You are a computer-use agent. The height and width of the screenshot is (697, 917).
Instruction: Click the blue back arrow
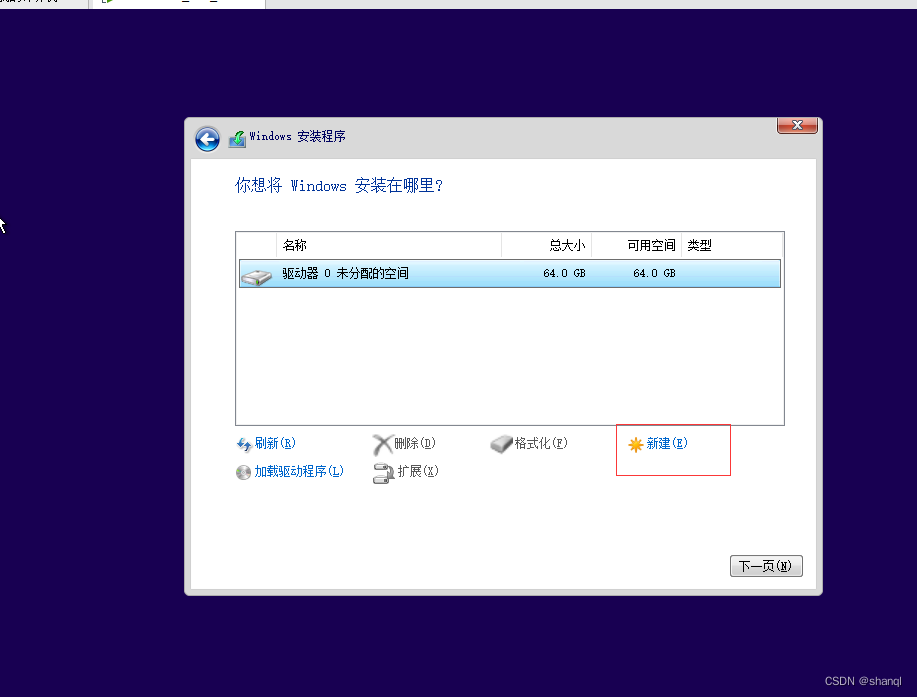[x=206, y=139]
